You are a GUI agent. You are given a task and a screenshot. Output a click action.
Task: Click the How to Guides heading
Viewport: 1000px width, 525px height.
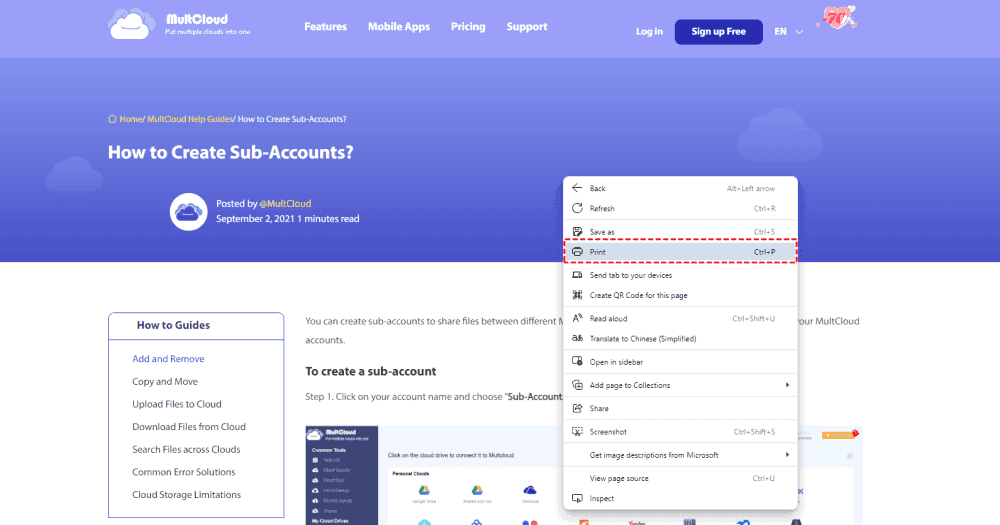(173, 325)
